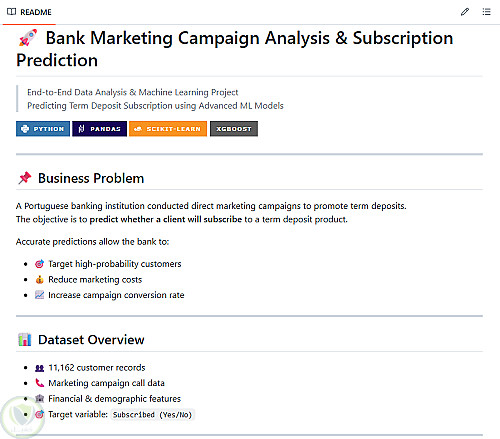Click the phone icon by Marketing campaign call data

[39, 383]
